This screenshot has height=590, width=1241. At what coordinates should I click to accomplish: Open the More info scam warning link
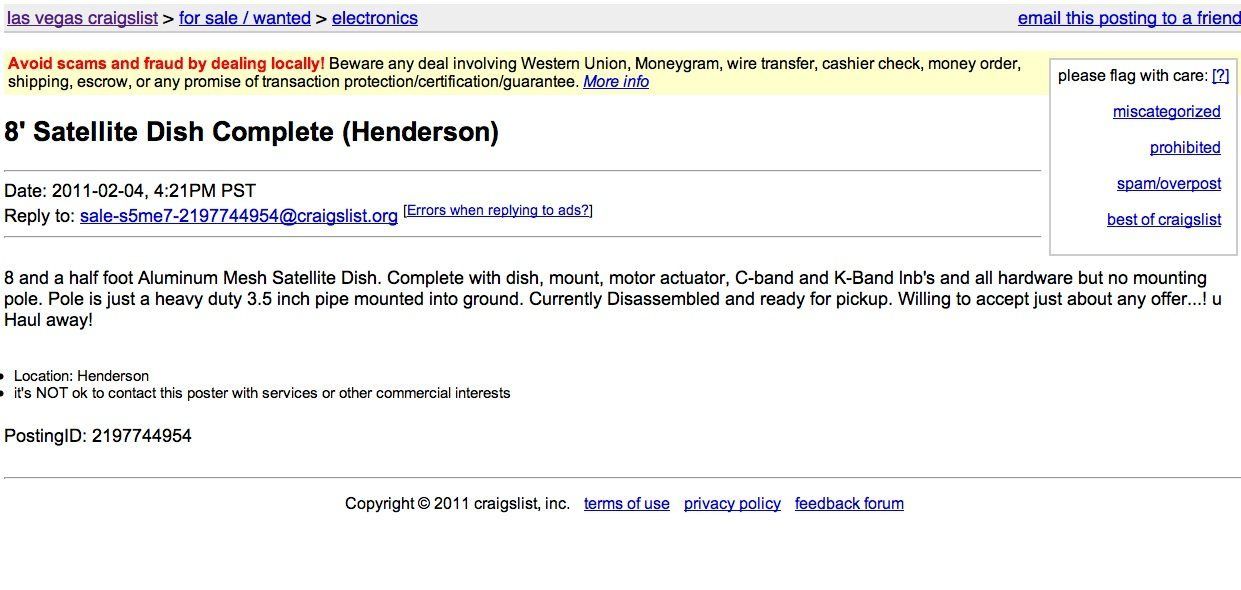[x=616, y=82]
